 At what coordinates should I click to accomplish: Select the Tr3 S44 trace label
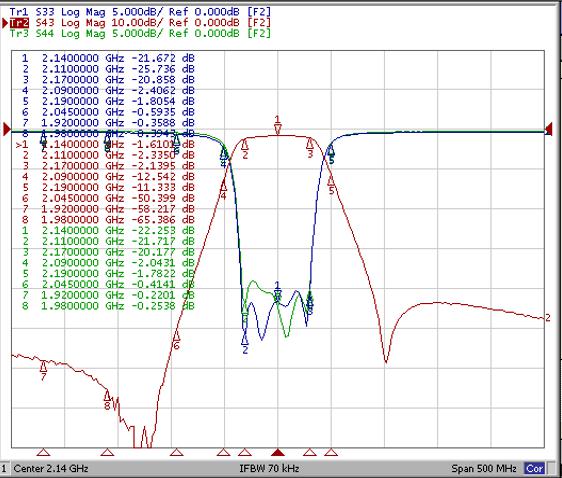click(140, 33)
